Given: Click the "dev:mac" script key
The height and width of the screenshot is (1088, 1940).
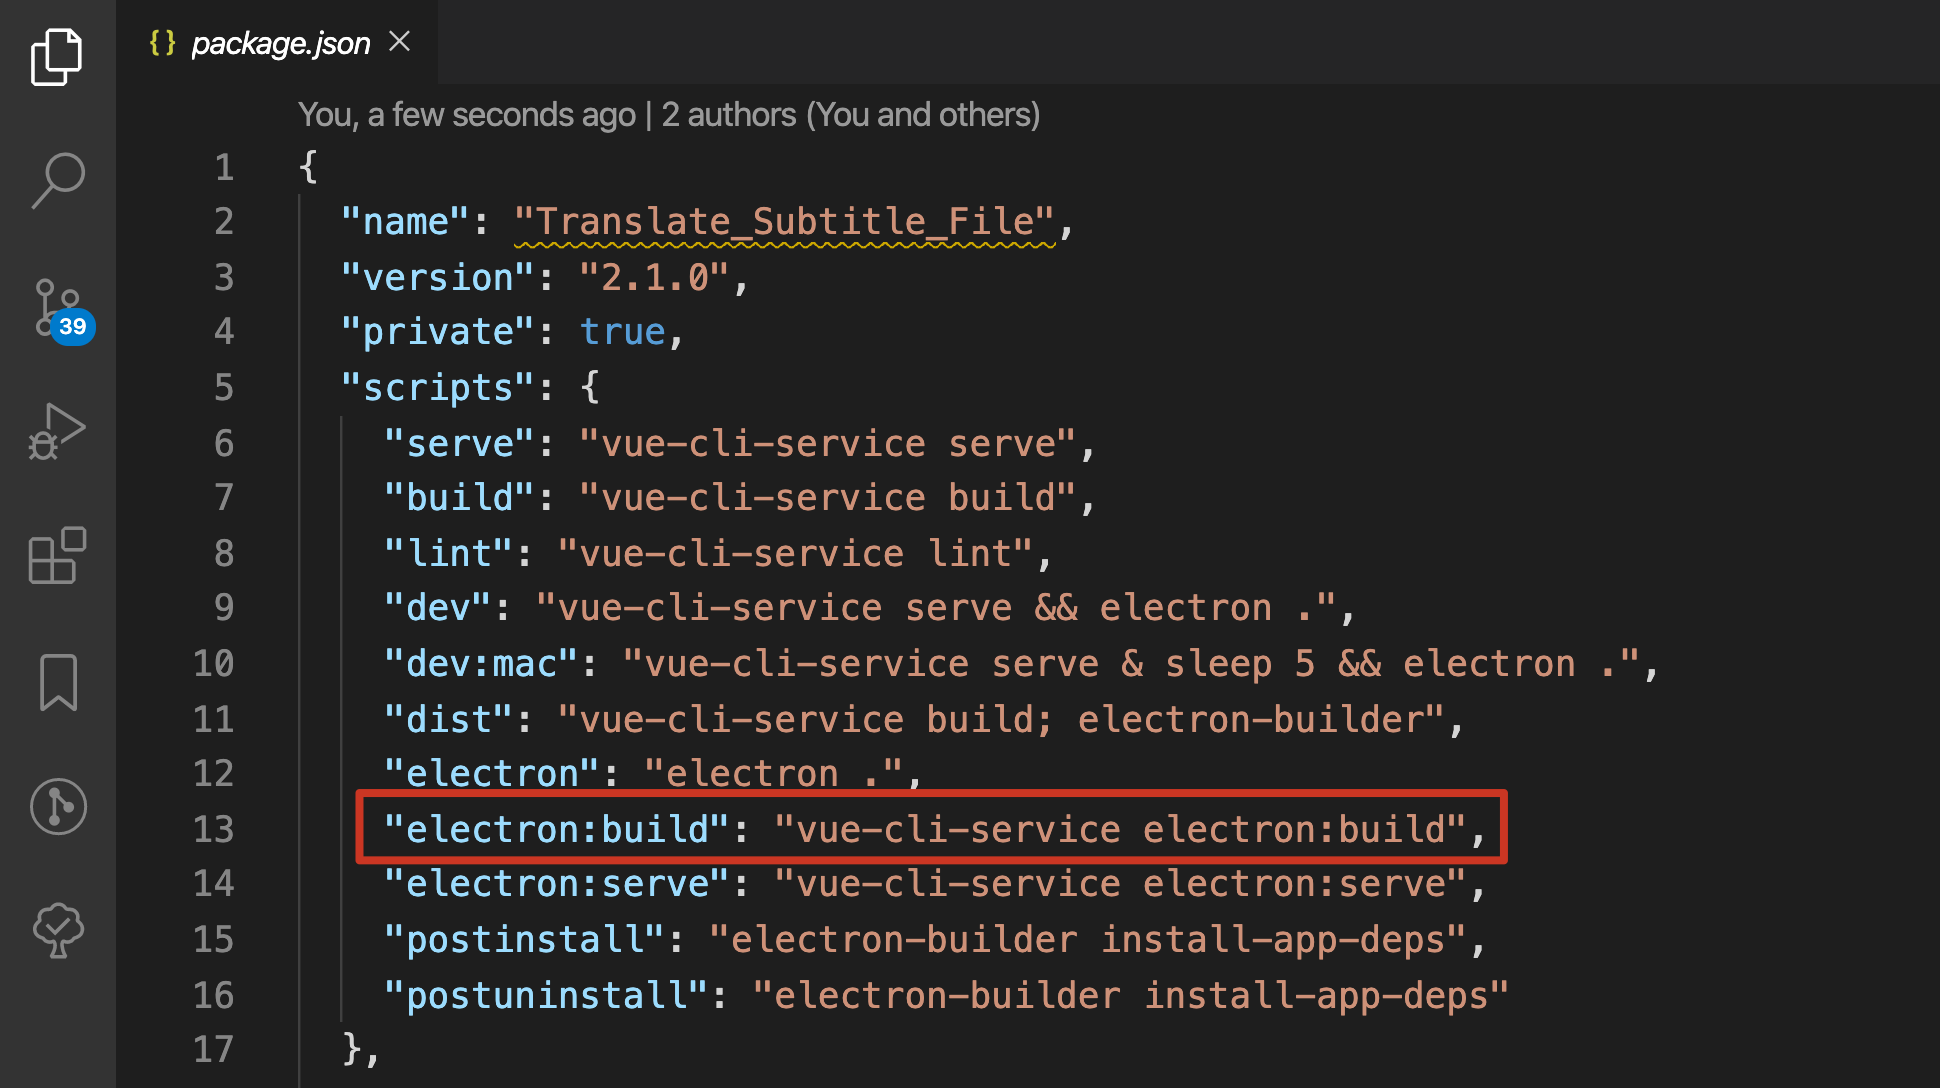Looking at the screenshot, I should click(480, 664).
